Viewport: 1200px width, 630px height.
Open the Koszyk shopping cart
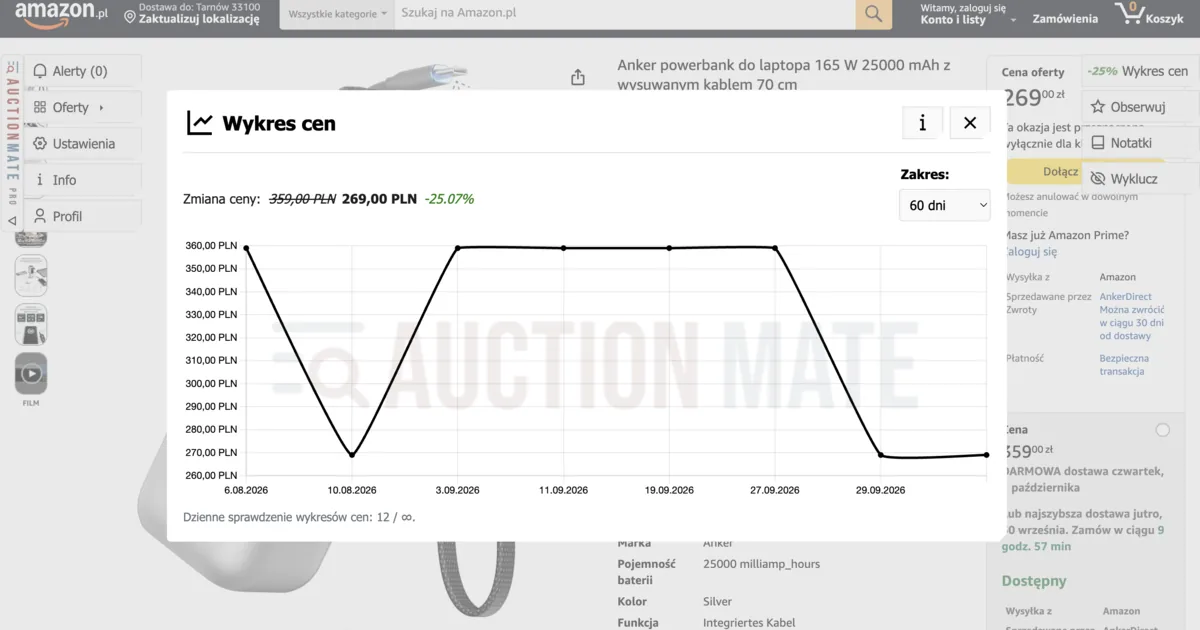tap(1150, 14)
